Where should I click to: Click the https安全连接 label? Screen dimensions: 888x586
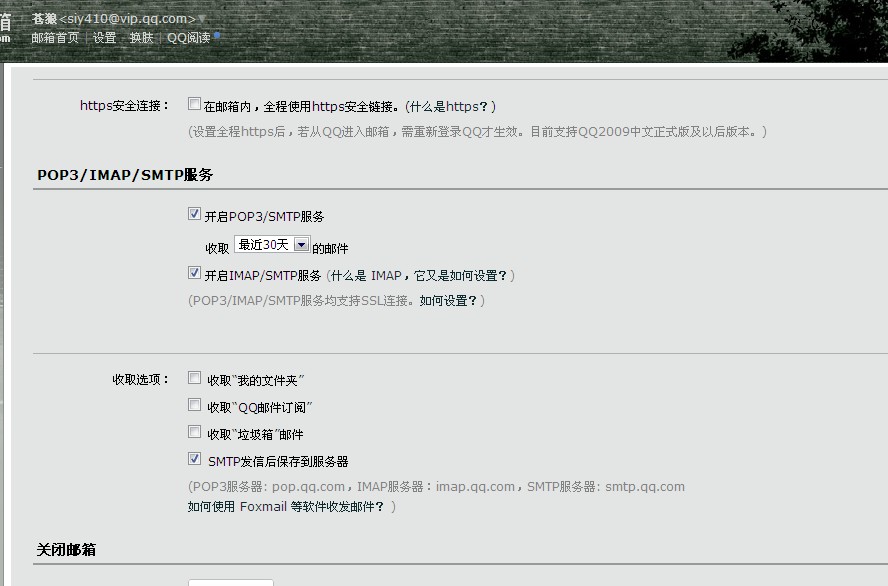pyautogui.click(x=124, y=106)
